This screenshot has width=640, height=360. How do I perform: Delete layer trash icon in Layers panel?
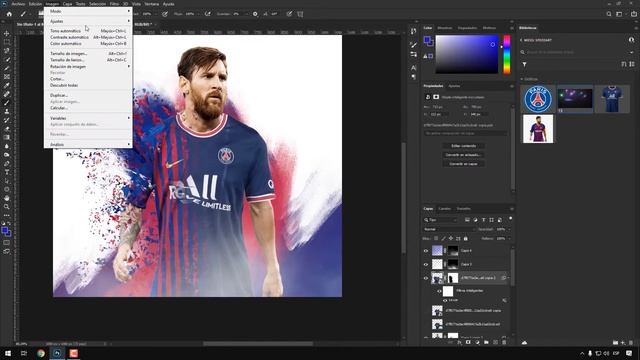click(504, 342)
